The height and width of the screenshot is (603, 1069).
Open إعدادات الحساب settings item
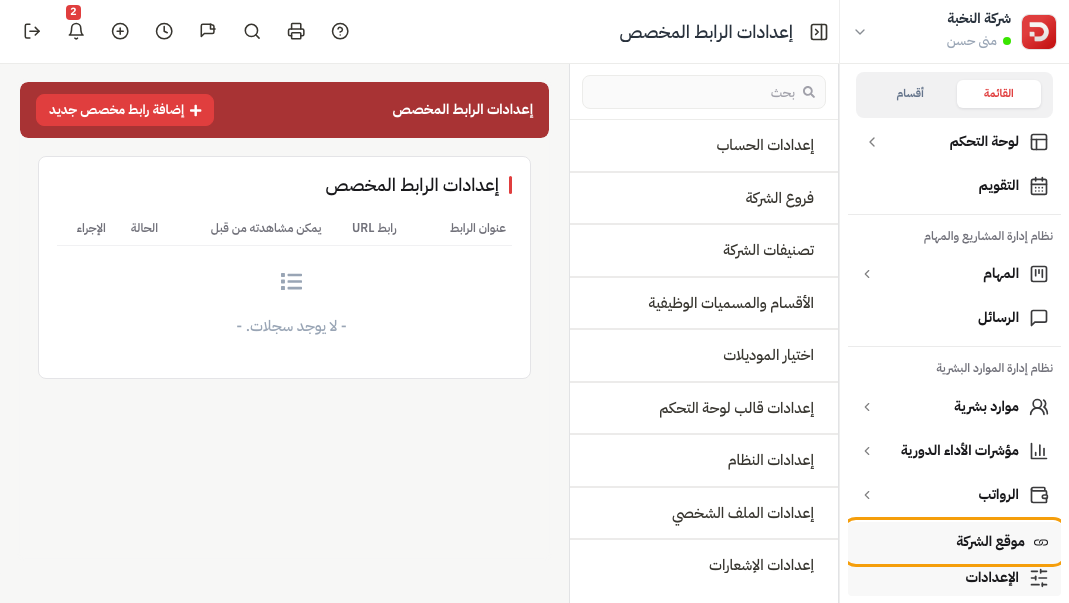(704, 145)
